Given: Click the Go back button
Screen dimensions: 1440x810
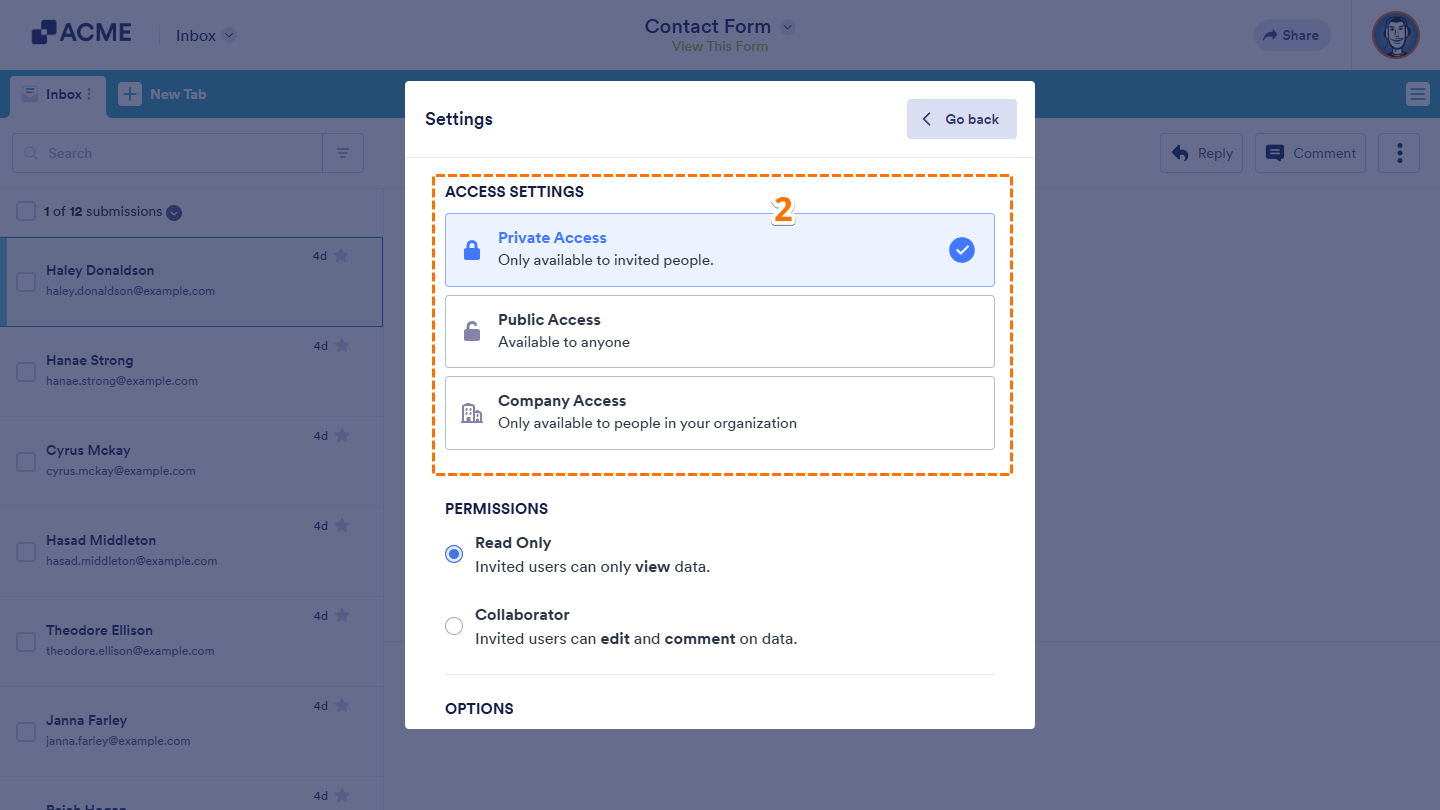Looking at the screenshot, I should [x=961, y=118].
